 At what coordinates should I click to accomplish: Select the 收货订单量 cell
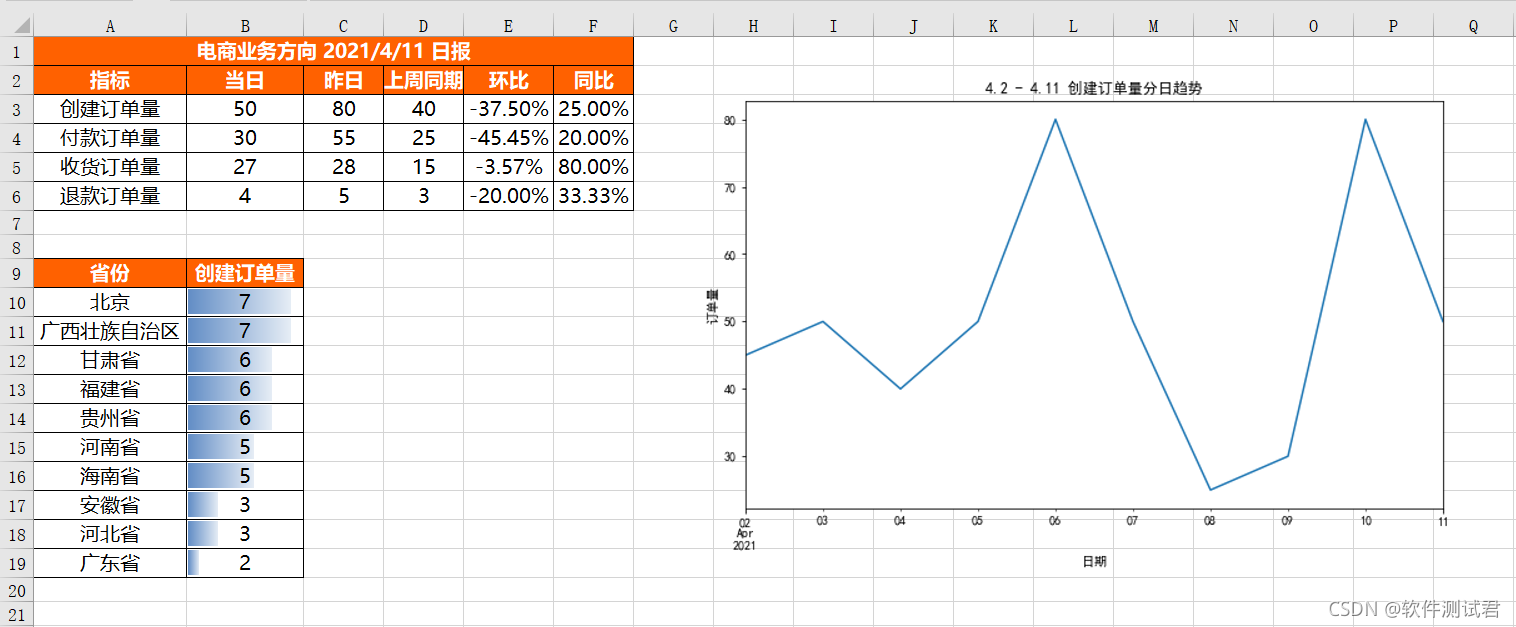[110, 167]
